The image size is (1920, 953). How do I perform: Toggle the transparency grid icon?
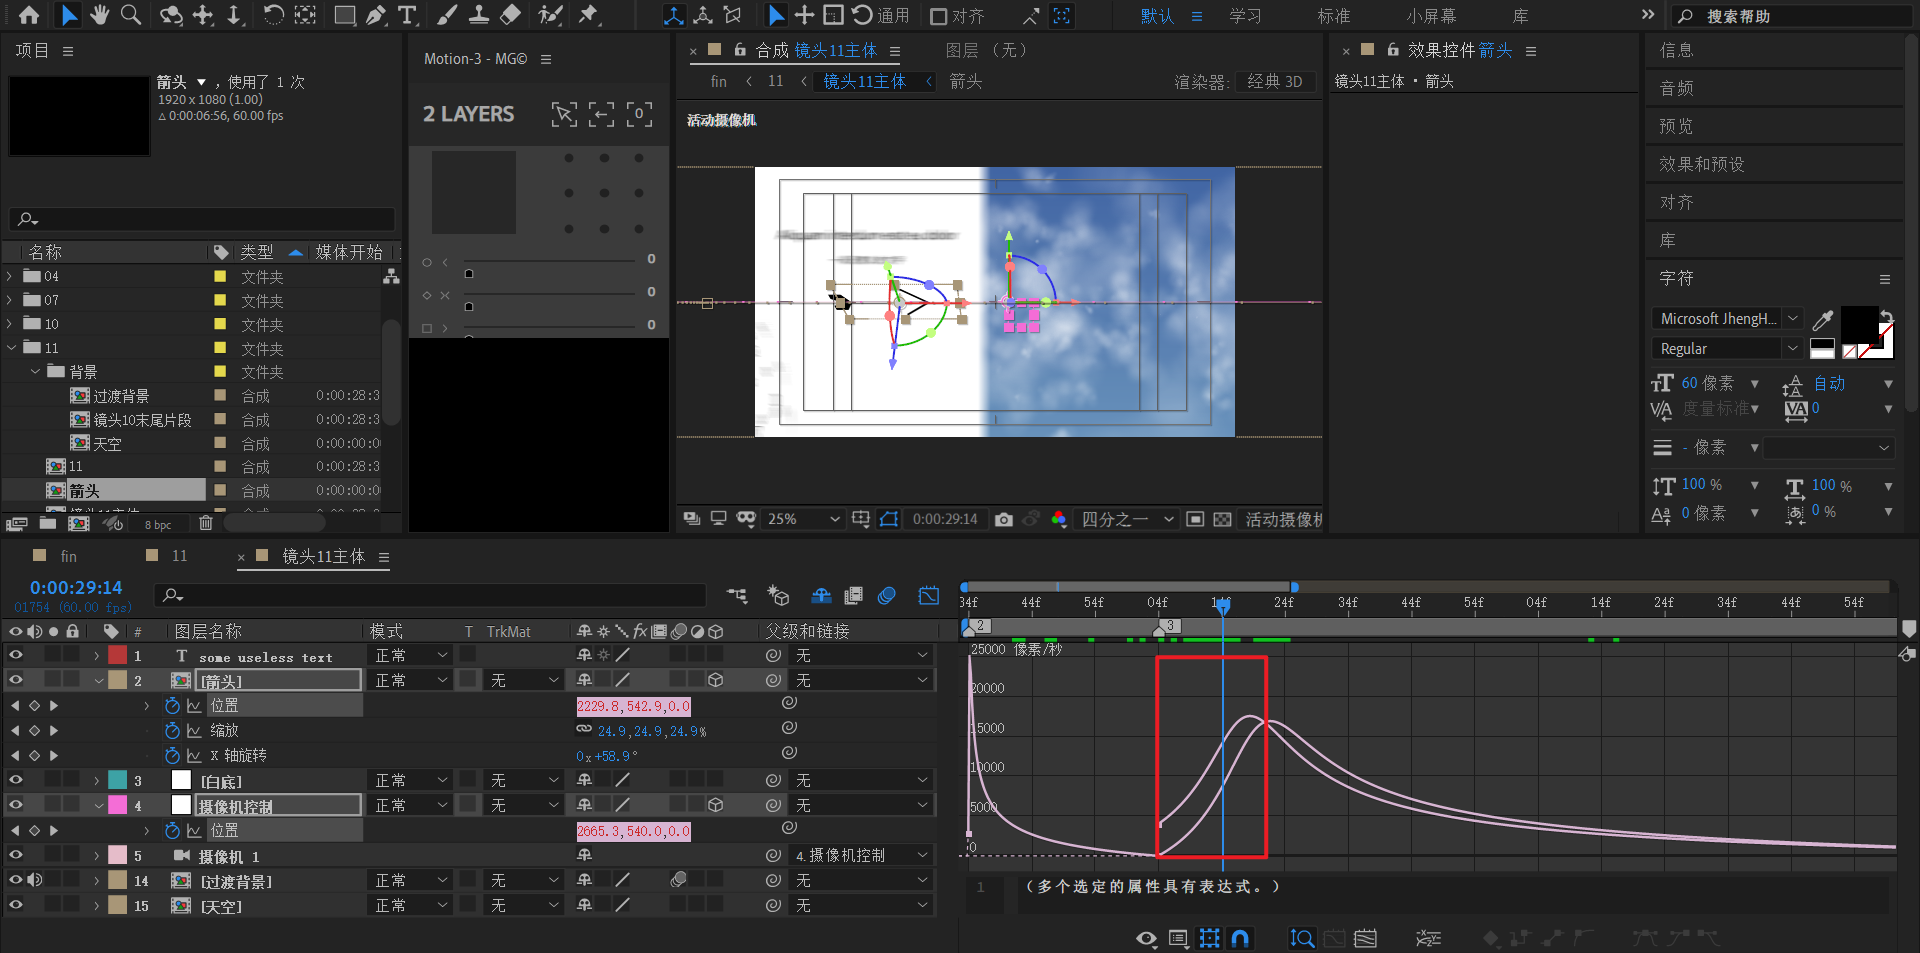click(x=1222, y=519)
